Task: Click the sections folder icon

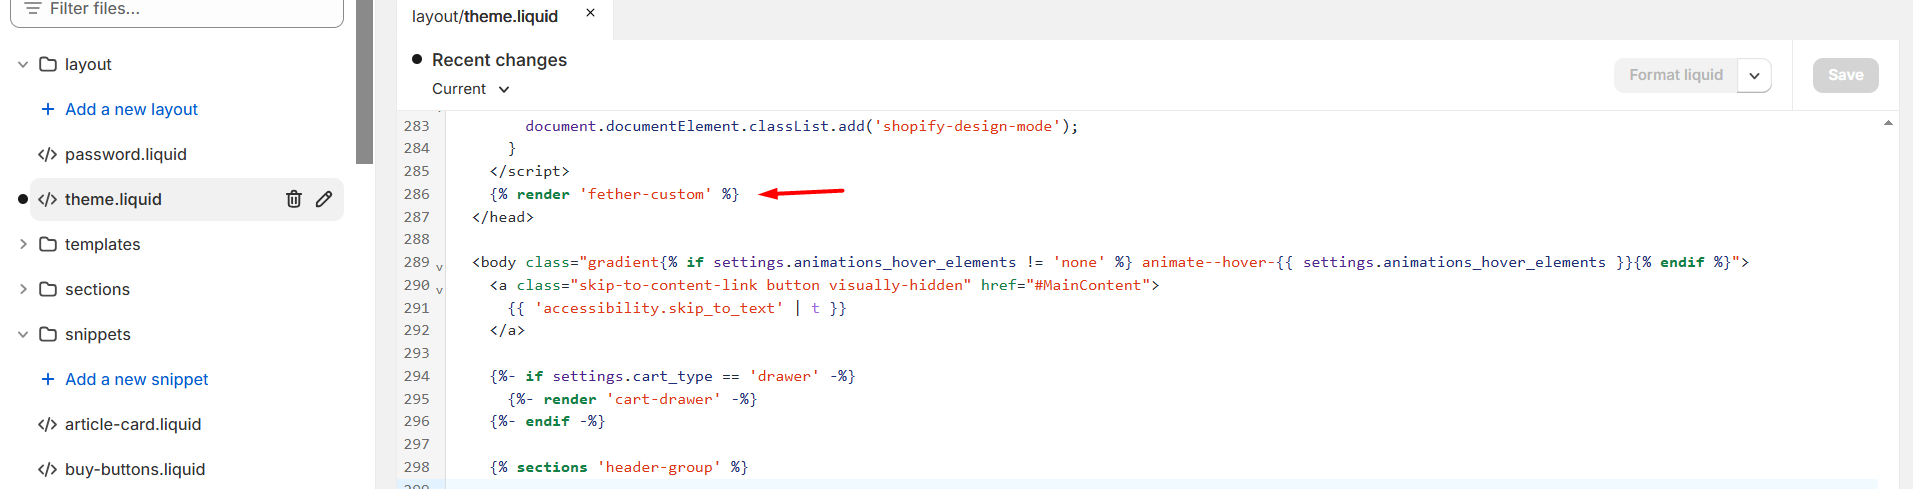Action: pyautogui.click(x=48, y=289)
